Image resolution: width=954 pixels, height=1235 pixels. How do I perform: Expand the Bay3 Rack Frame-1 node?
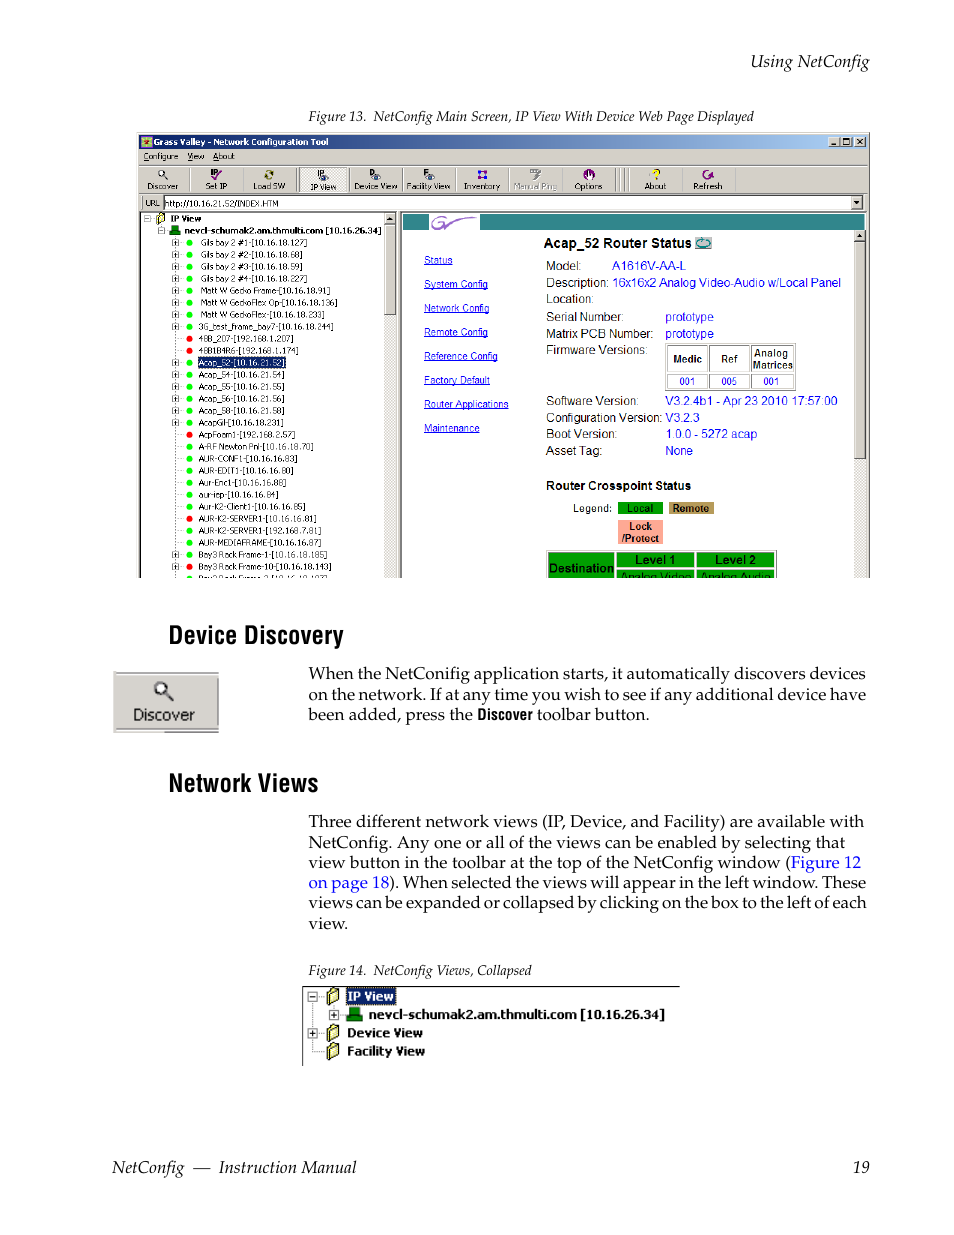coord(176,554)
